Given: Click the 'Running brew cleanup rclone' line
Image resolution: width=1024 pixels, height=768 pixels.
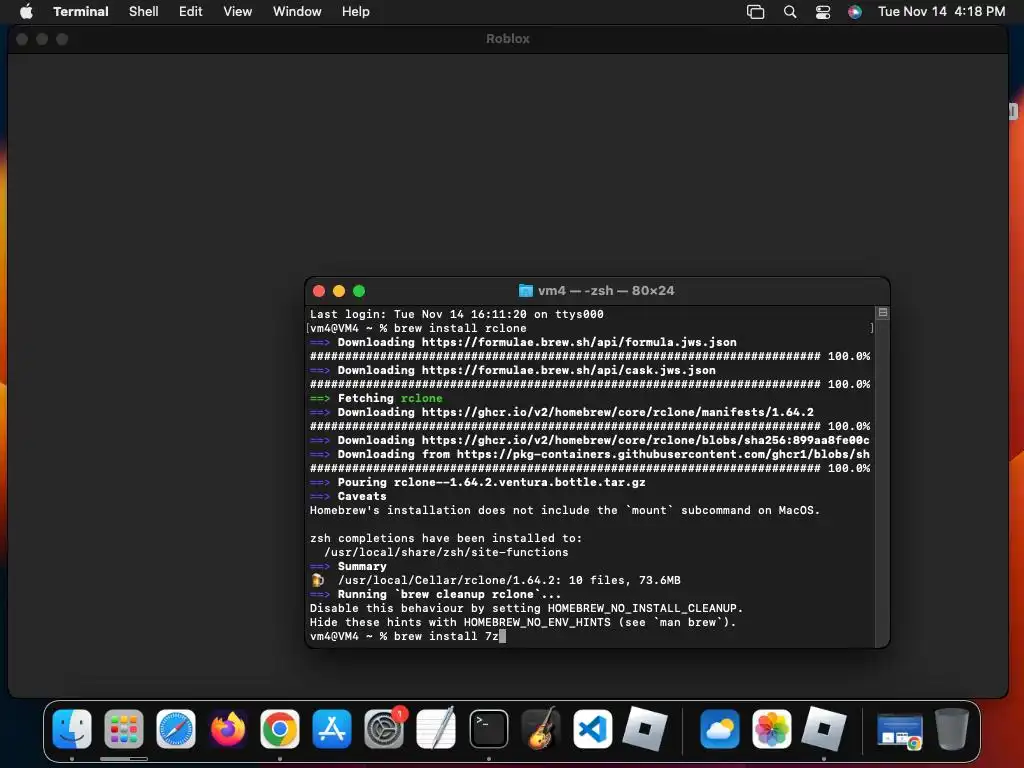Looking at the screenshot, I should pyautogui.click(x=435, y=594).
